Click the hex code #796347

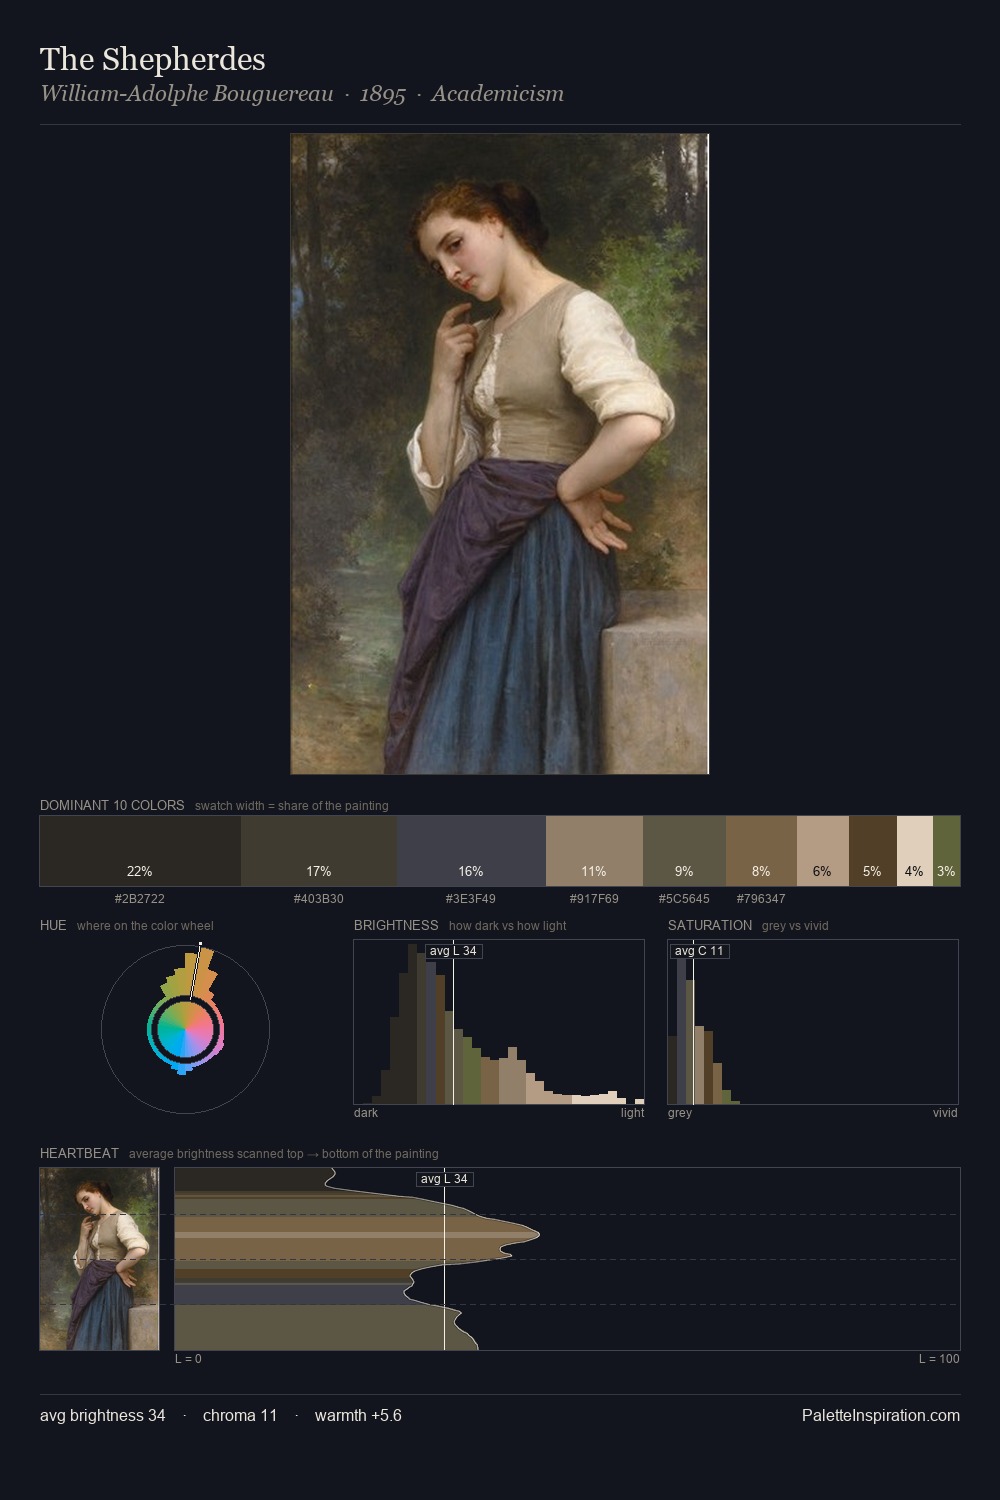tap(761, 898)
